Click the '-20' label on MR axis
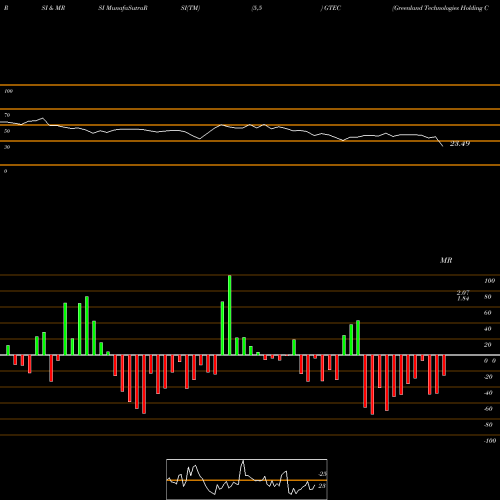The height and width of the screenshot is (500, 500). click(488, 377)
